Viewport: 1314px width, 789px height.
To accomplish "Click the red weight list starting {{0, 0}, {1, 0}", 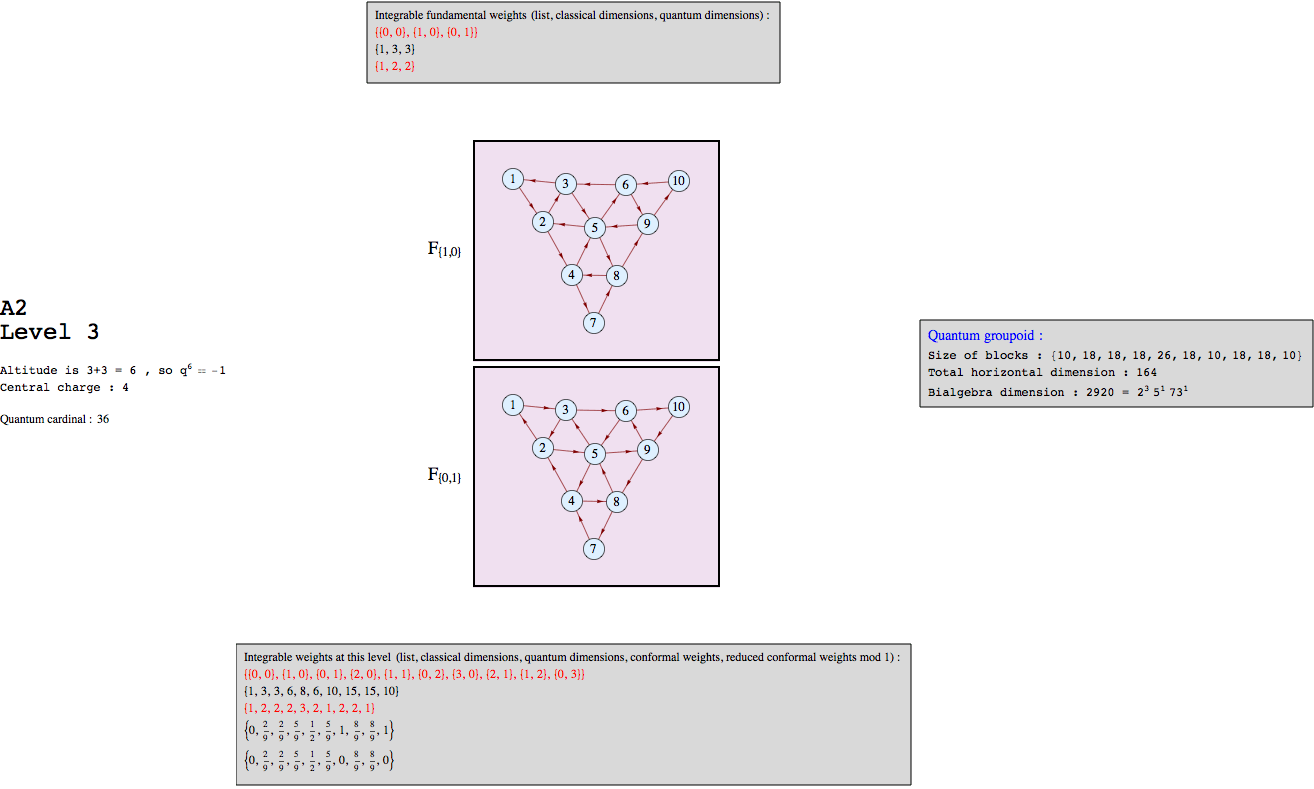I will (414, 674).
